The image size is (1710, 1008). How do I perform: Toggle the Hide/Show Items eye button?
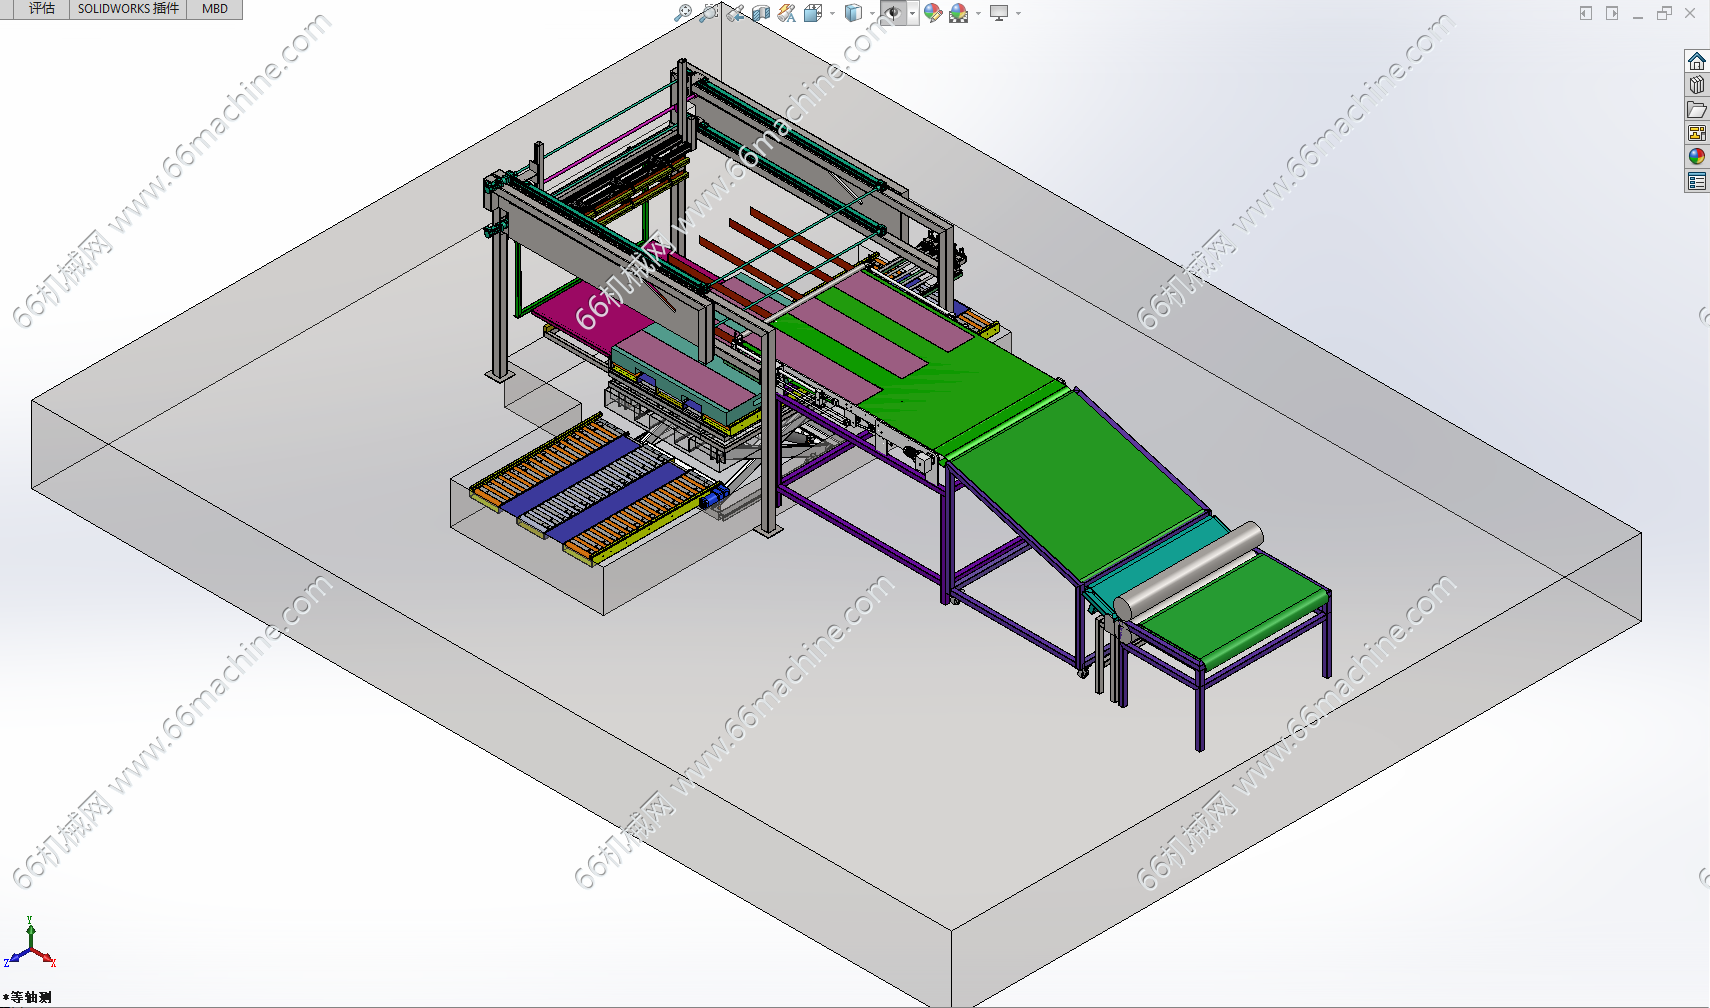(x=893, y=13)
